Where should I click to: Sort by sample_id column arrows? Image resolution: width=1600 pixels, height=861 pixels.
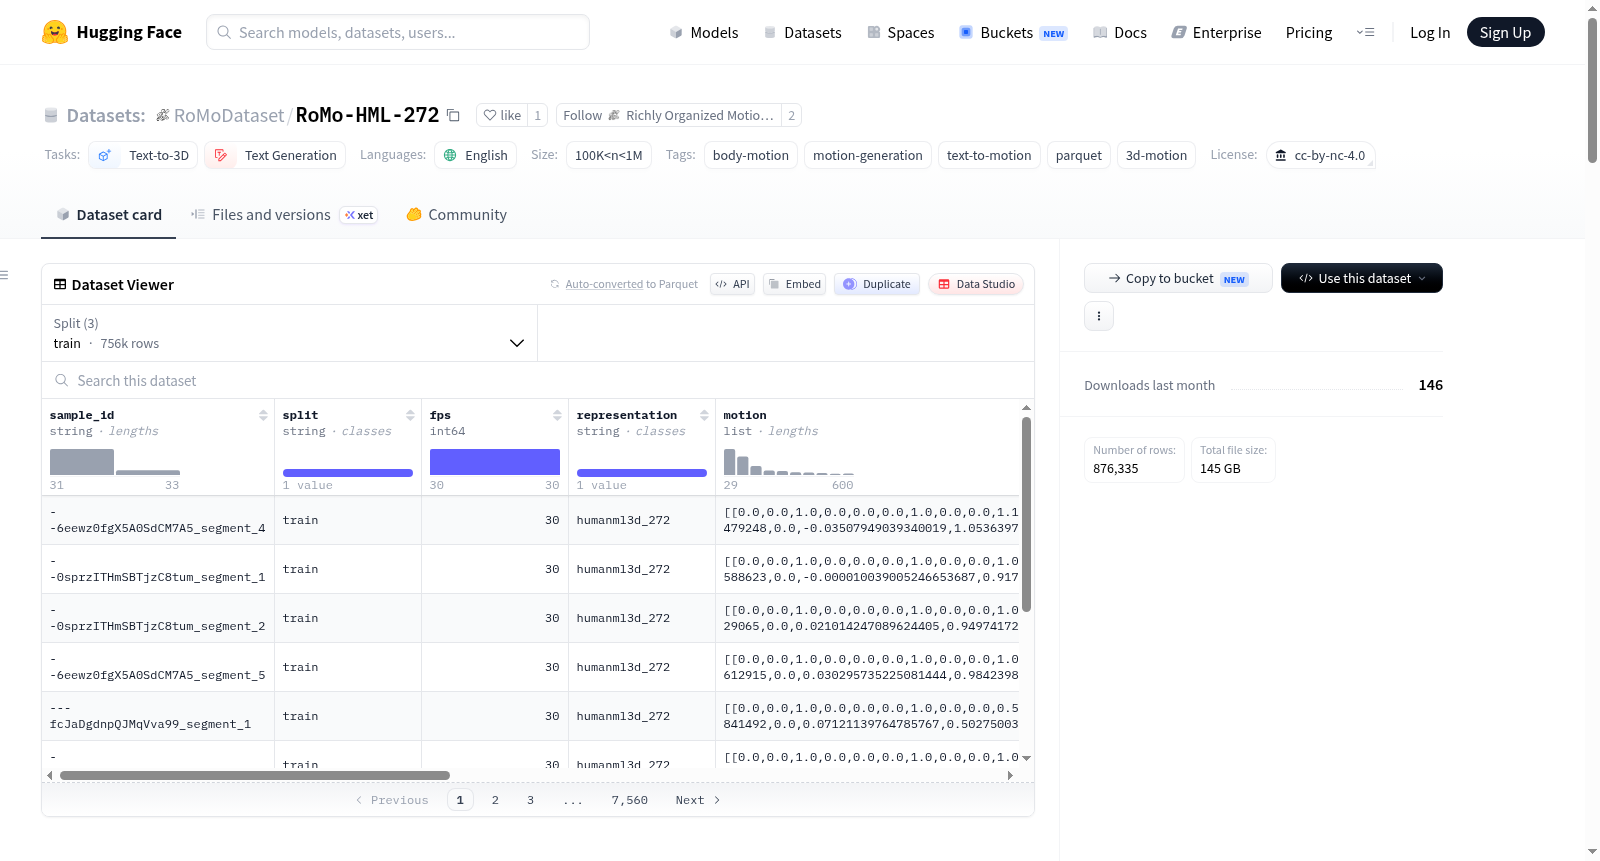[263, 415]
